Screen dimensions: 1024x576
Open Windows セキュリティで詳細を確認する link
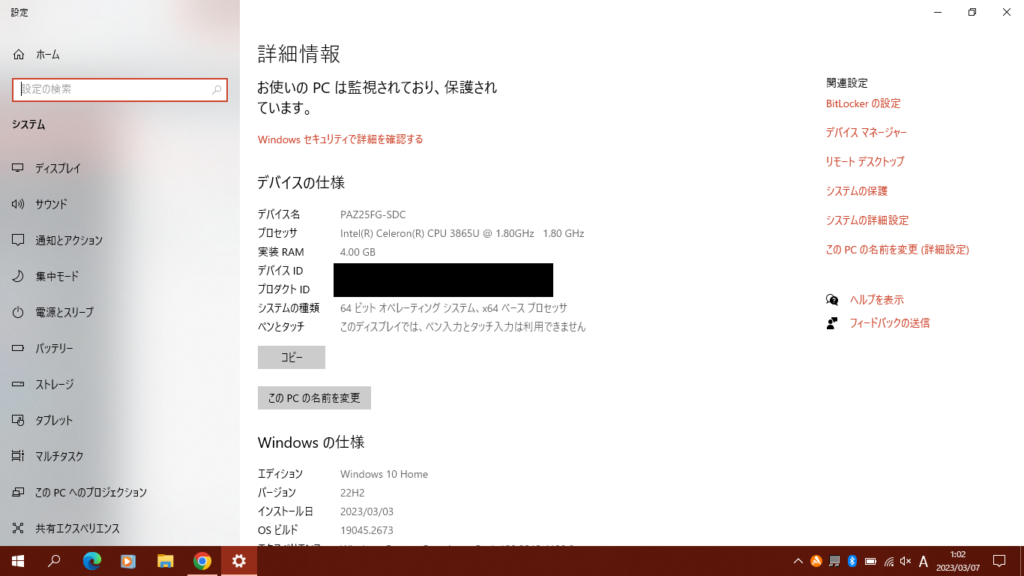coord(340,139)
